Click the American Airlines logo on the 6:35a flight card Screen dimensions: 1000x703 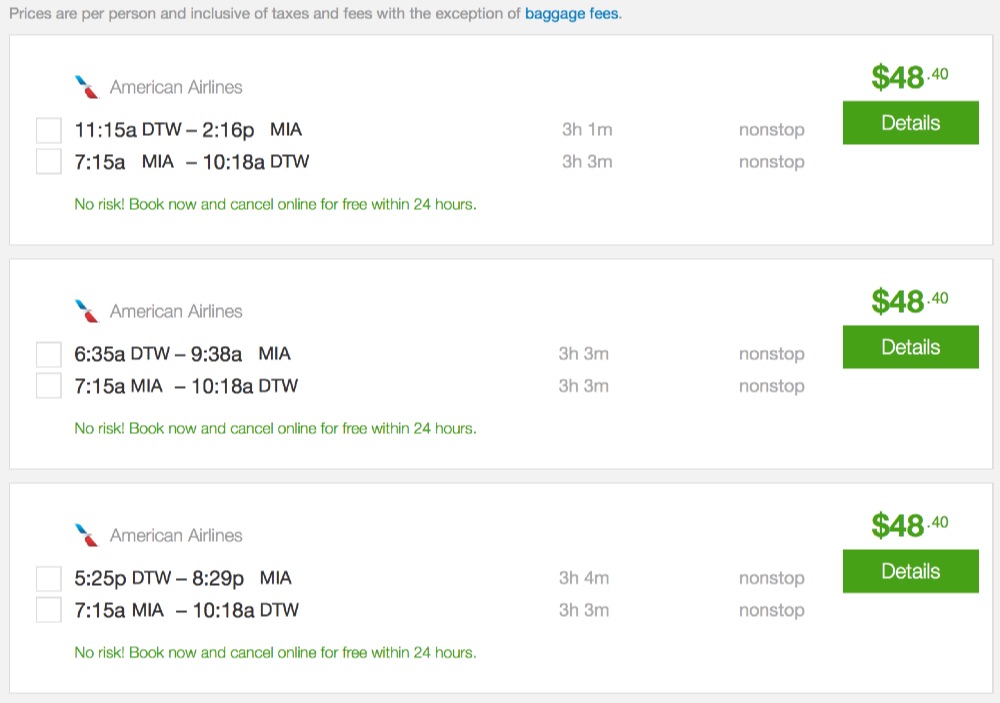(x=88, y=311)
